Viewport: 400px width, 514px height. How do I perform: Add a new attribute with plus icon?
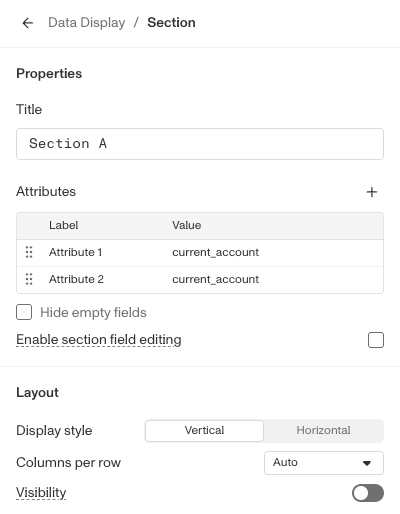[x=372, y=192]
